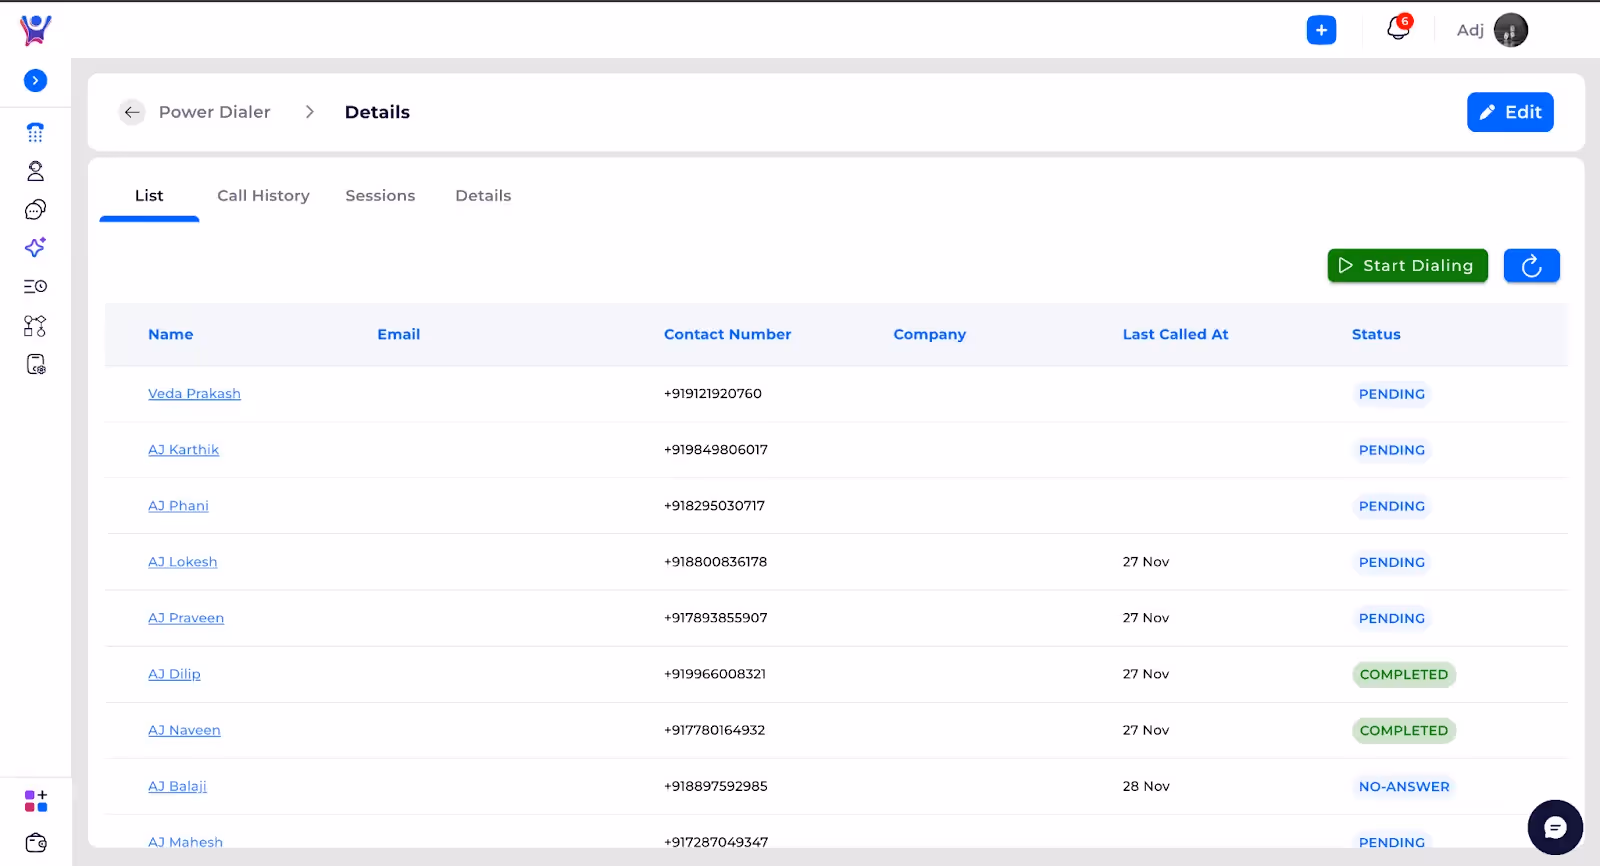
Task: Open the workflow nodes icon in sidebar
Action: pos(35,326)
